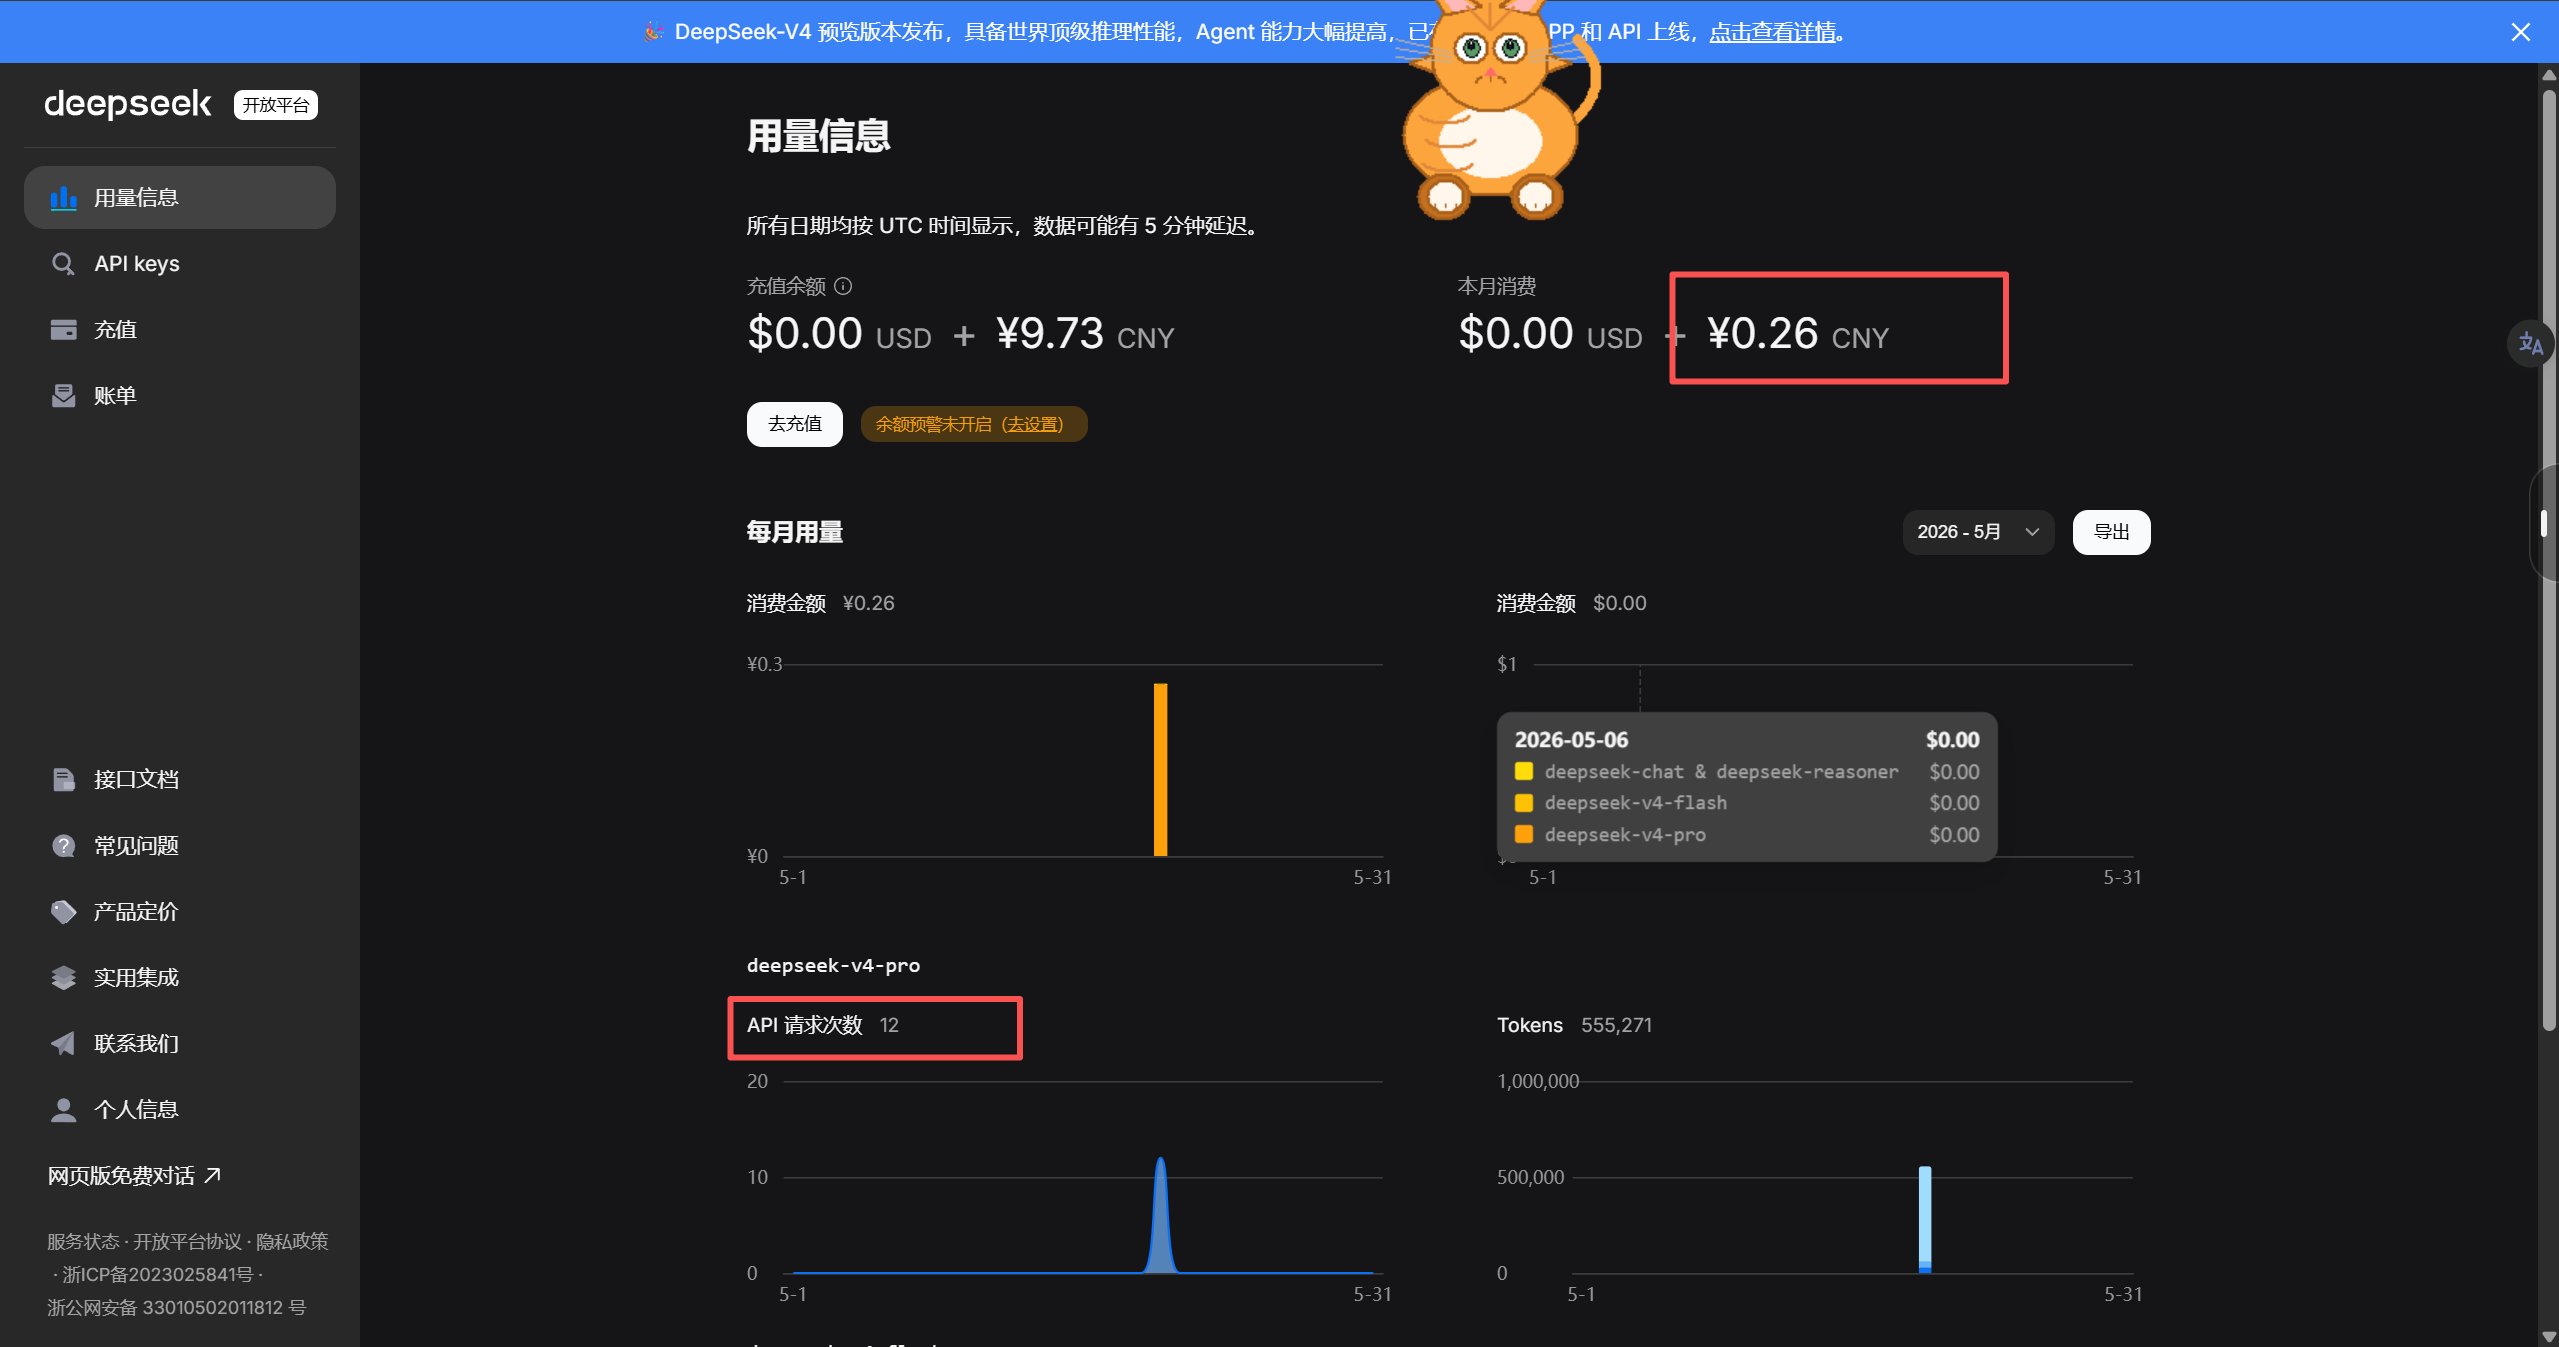Image resolution: width=2559 pixels, height=1347 pixels.
Task: Expand the 2026 - 5月 month dropdown
Action: (1978, 532)
